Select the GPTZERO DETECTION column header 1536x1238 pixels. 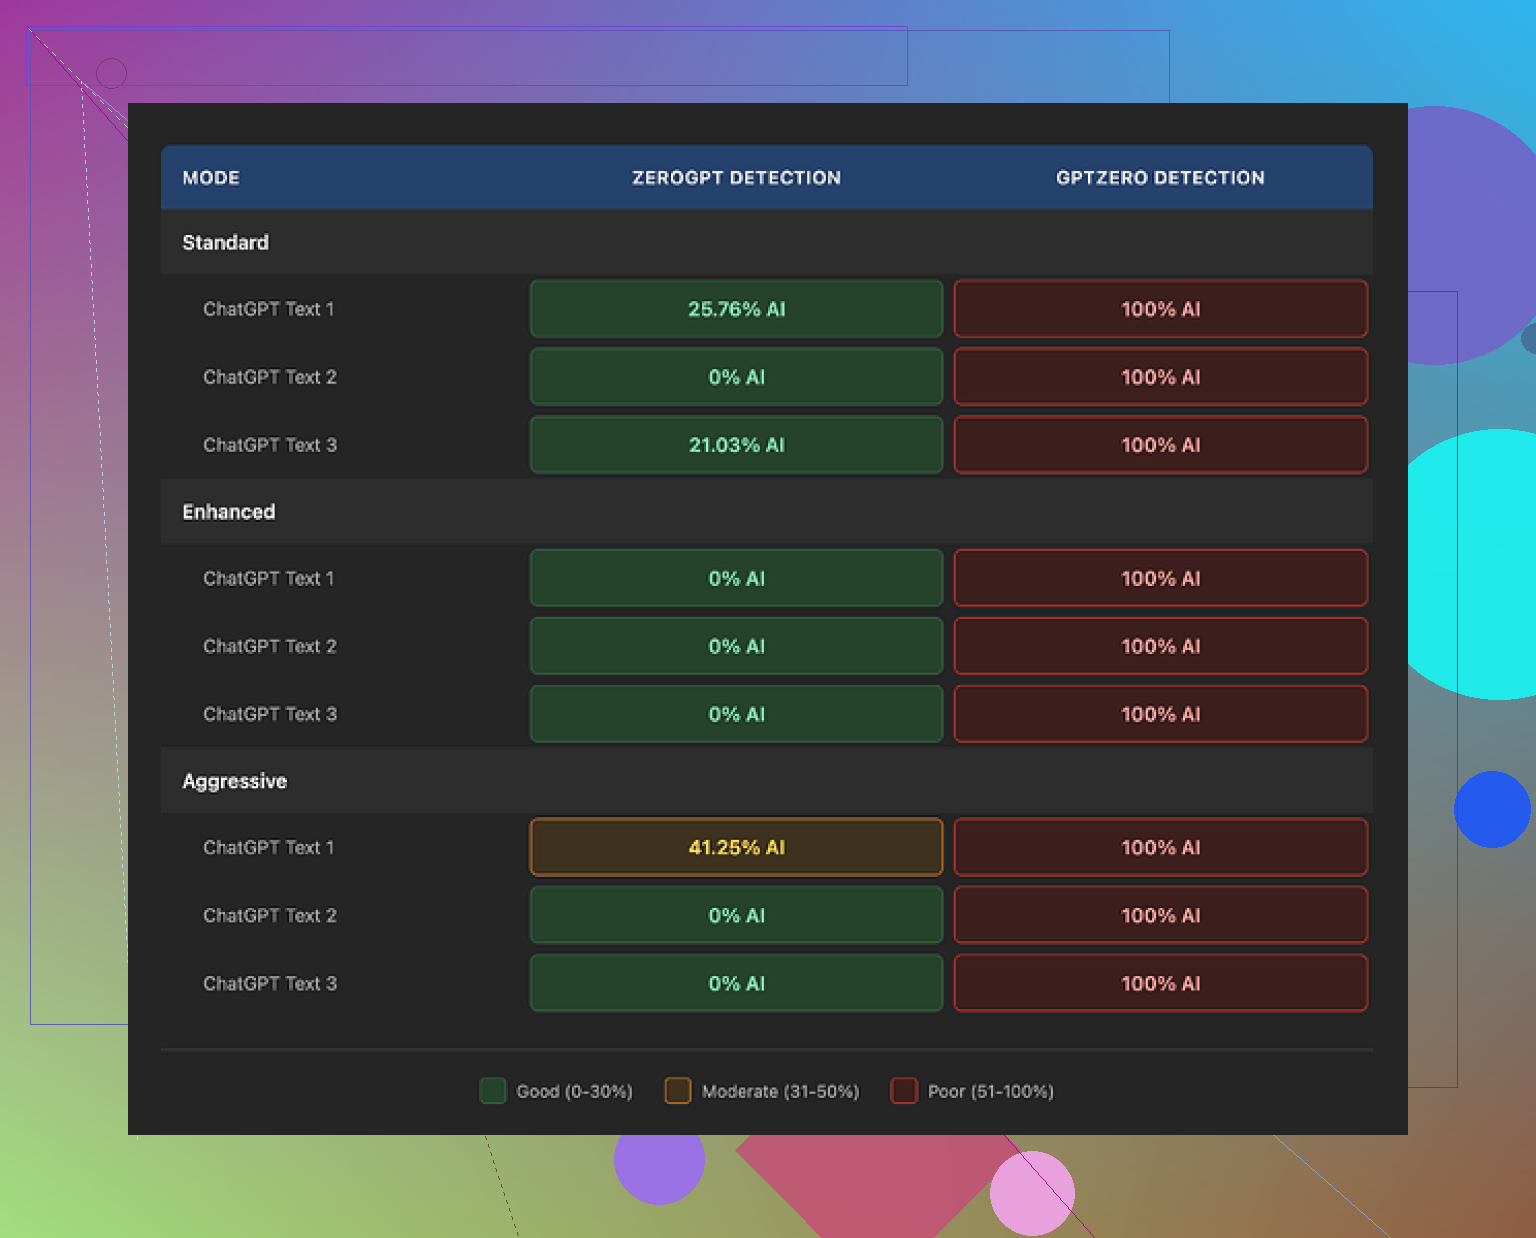tap(1160, 178)
